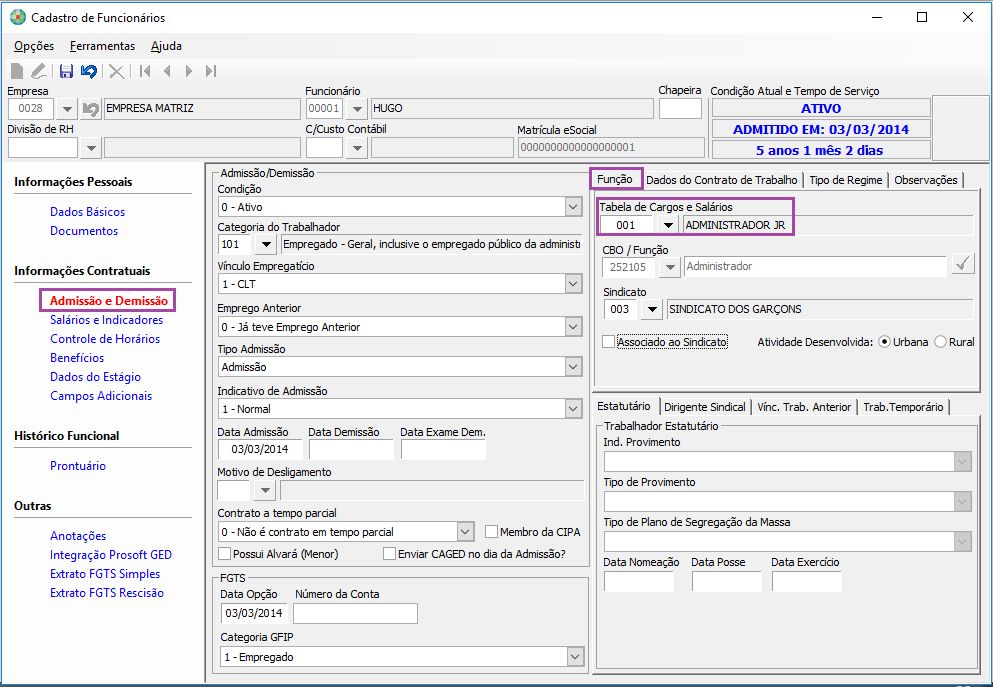Open the Indicativo de Admissão dropdown
Screen dimensions: 993x687
(573, 409)
